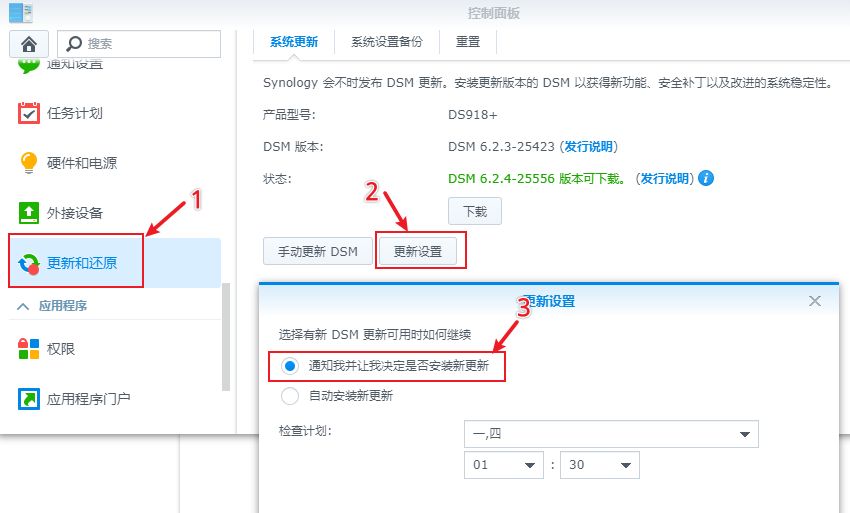Open the 检查计划 day dropdown

point(611,434)
